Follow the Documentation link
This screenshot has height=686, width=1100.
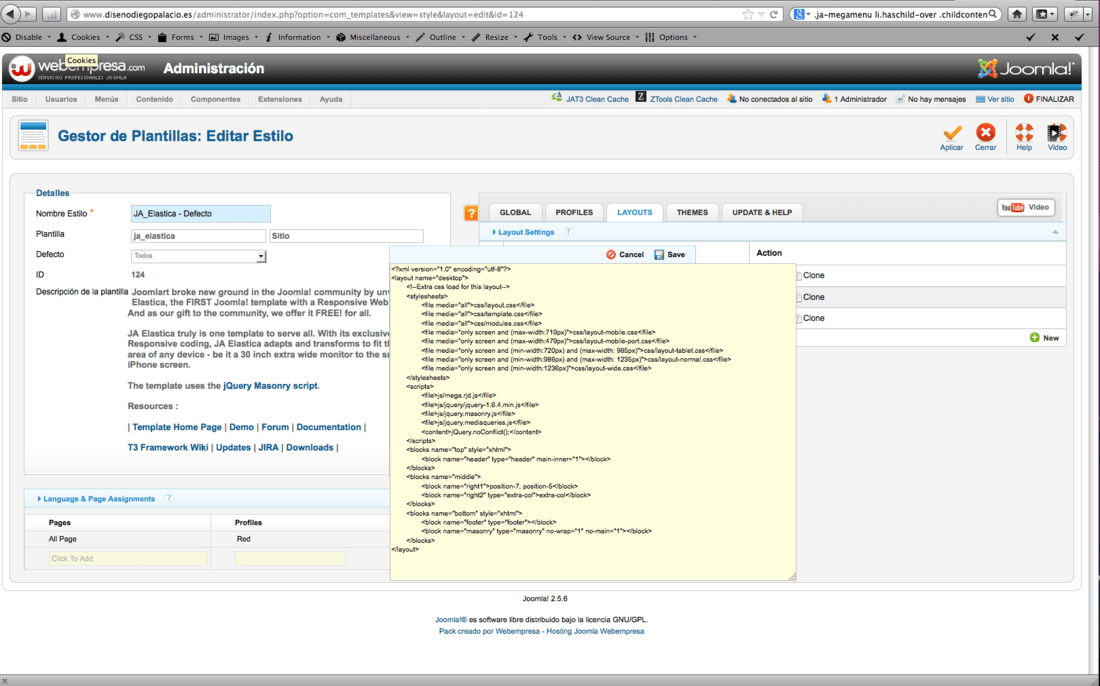coord(328,427)
